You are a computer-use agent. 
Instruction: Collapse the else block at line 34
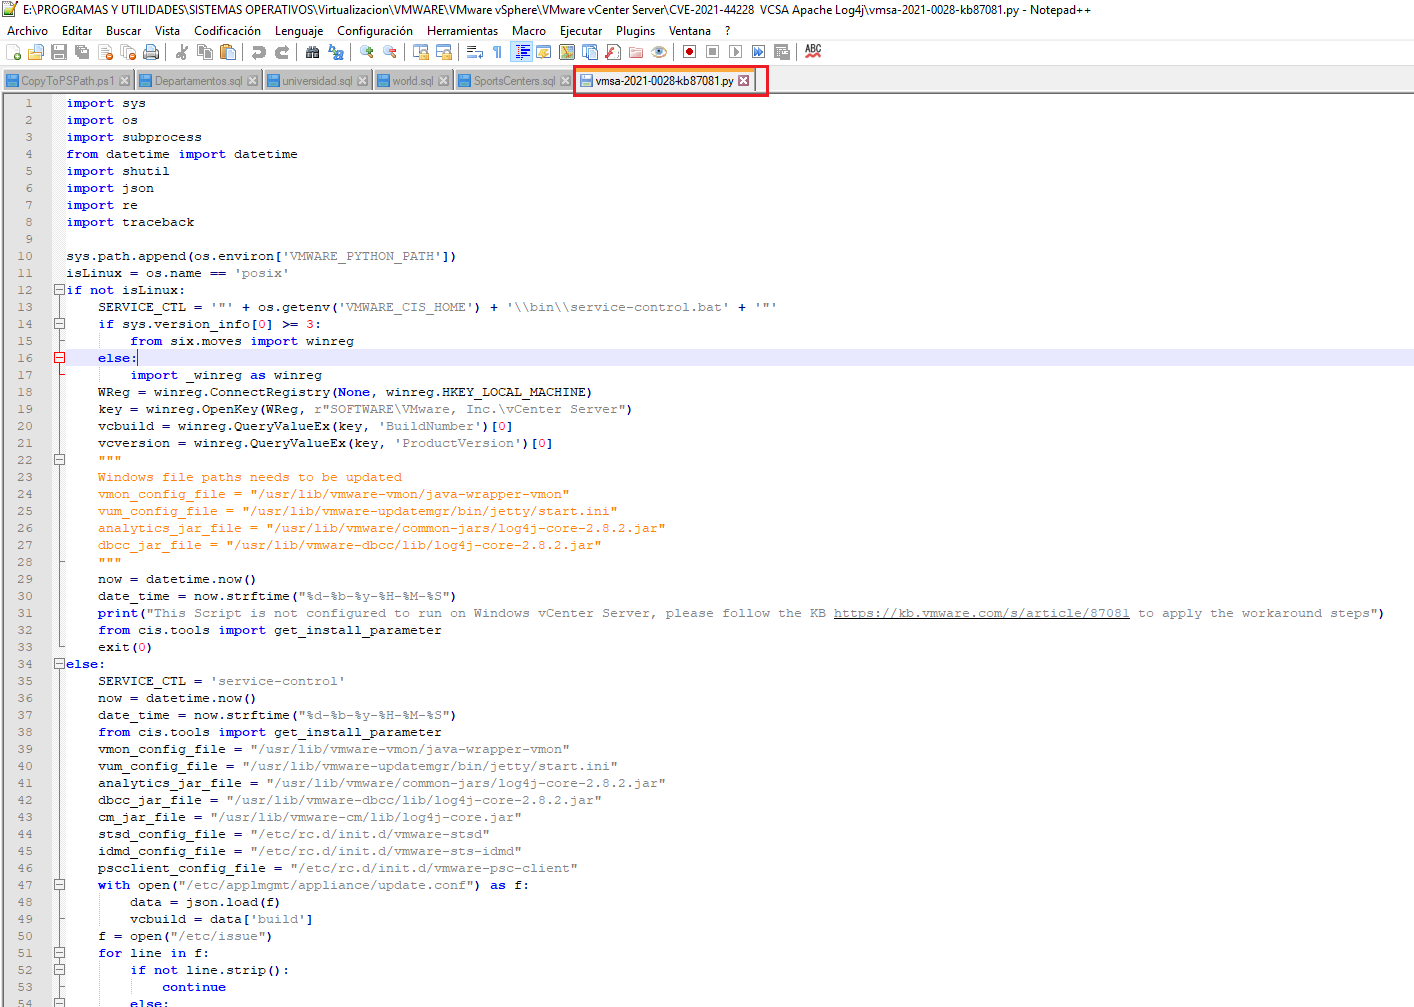pyautogui.click(x=59, y=664)
